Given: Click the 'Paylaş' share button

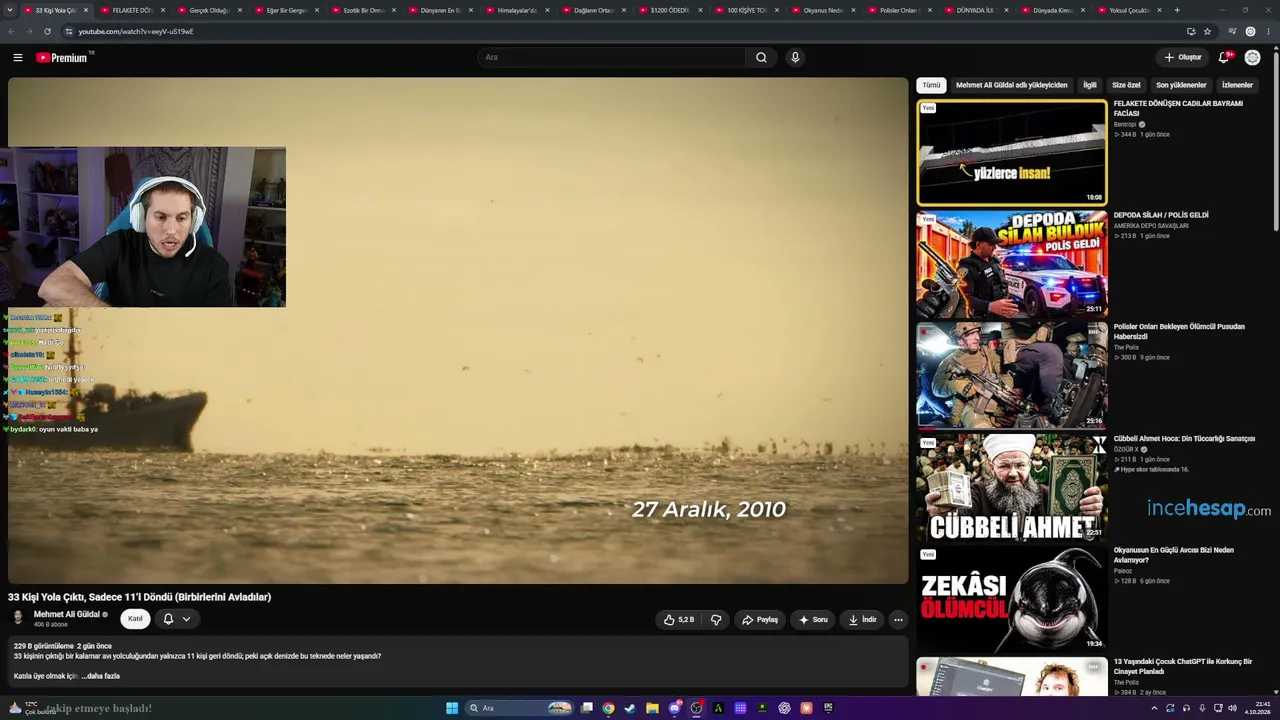Looking at the screenshot, I should pos(760,620).
